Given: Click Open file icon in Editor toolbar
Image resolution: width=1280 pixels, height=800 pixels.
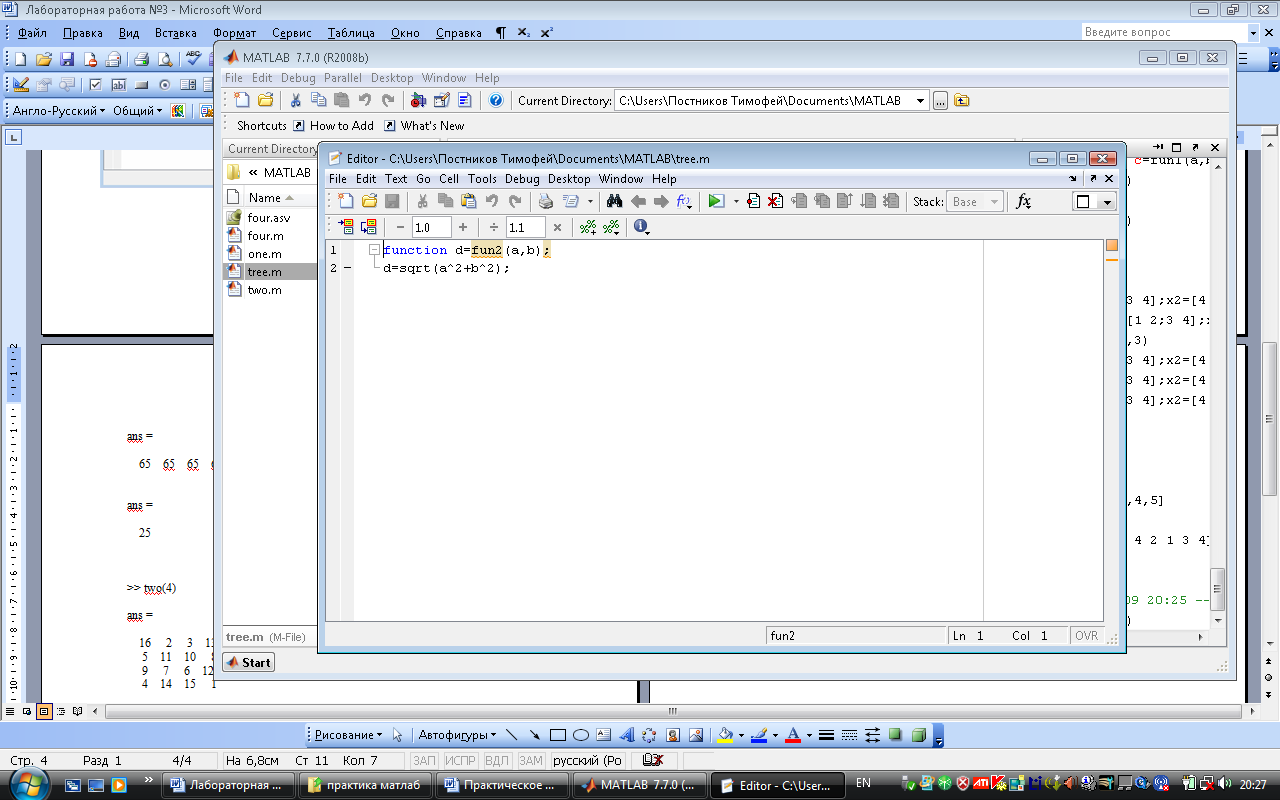Looking at the screenshot, I should (369, 201).
